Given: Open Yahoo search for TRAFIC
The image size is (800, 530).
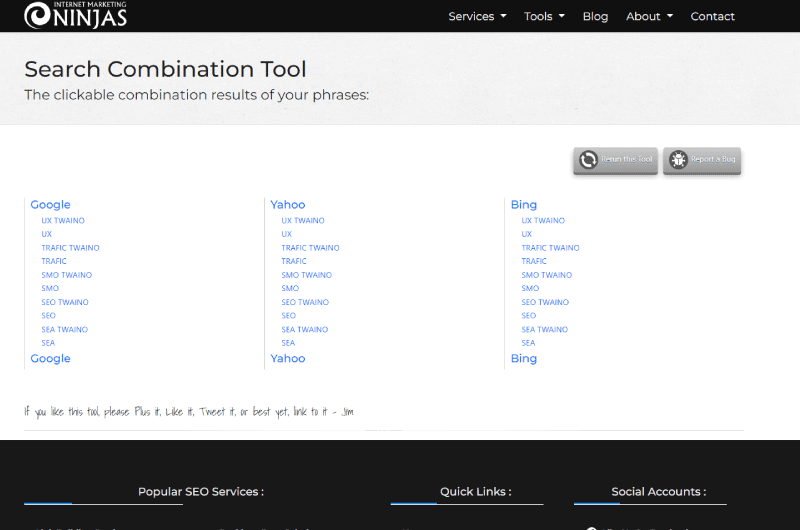Looking at the screenshot, I should tap(294, 261).
